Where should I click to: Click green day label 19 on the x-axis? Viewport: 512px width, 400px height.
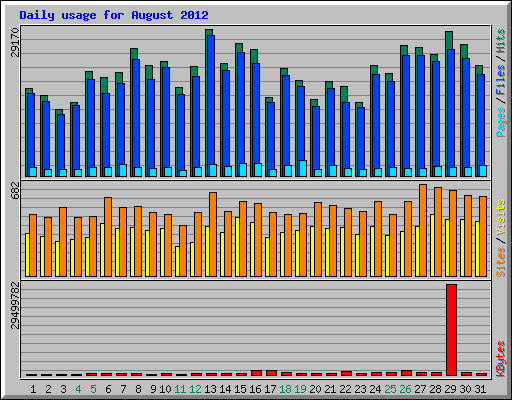click(300, 389)
